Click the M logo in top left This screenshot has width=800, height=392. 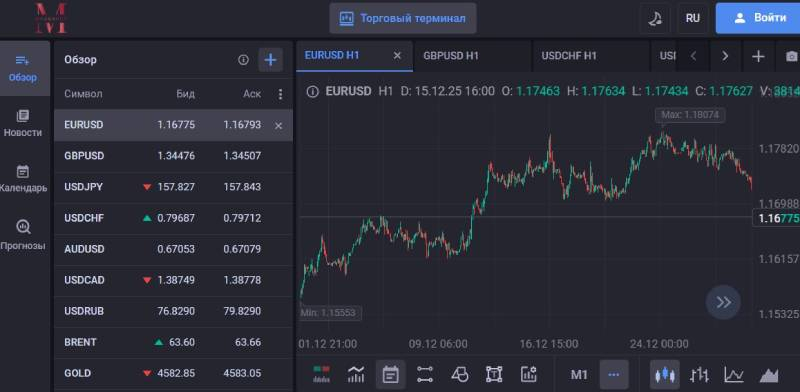coord(51,18)
